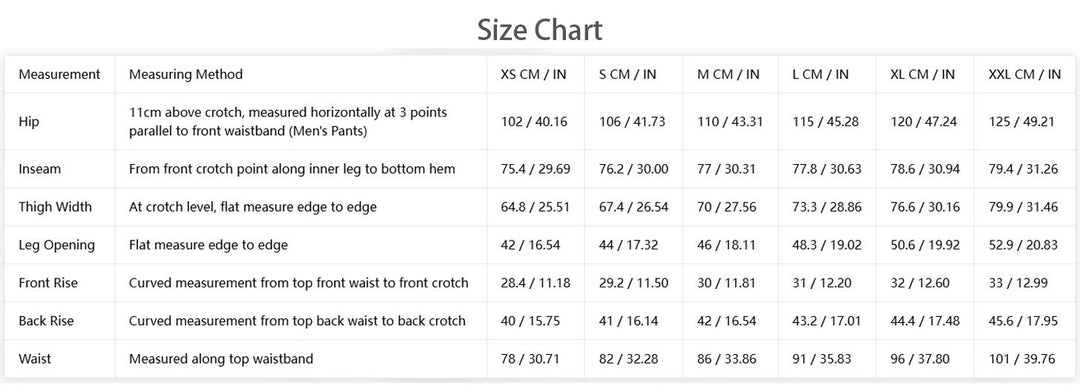Click the Measuring Method column header
The image size is (1080, 392).
click(186, 74)
